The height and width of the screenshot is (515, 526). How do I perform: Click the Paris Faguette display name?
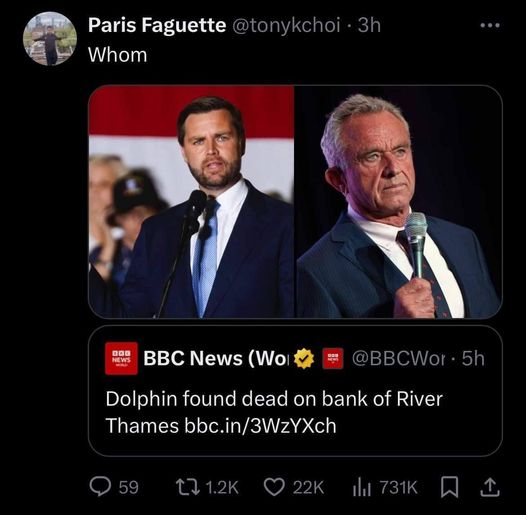[x=157, y=25]
